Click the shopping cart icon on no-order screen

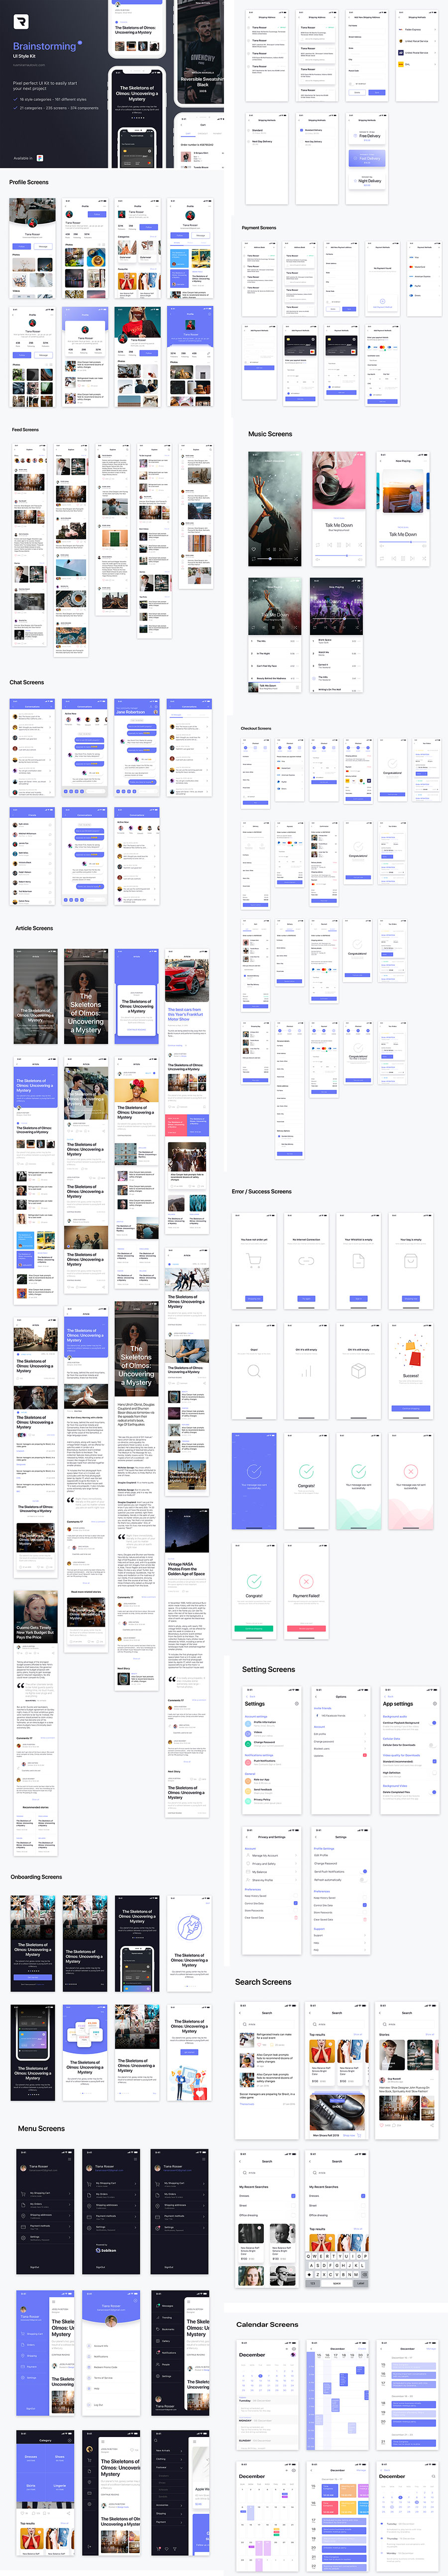[254, 1261]
